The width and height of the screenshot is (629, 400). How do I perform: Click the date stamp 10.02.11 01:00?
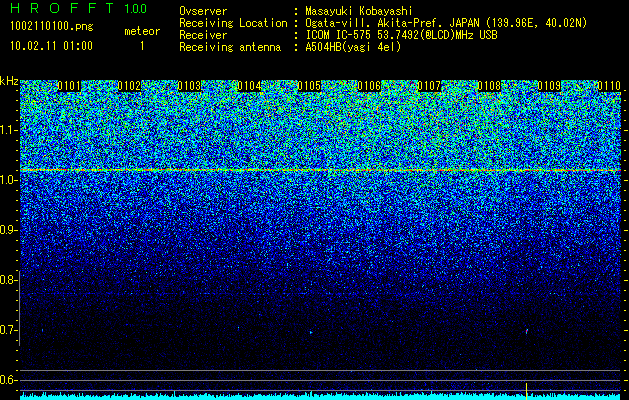(51, 46)
